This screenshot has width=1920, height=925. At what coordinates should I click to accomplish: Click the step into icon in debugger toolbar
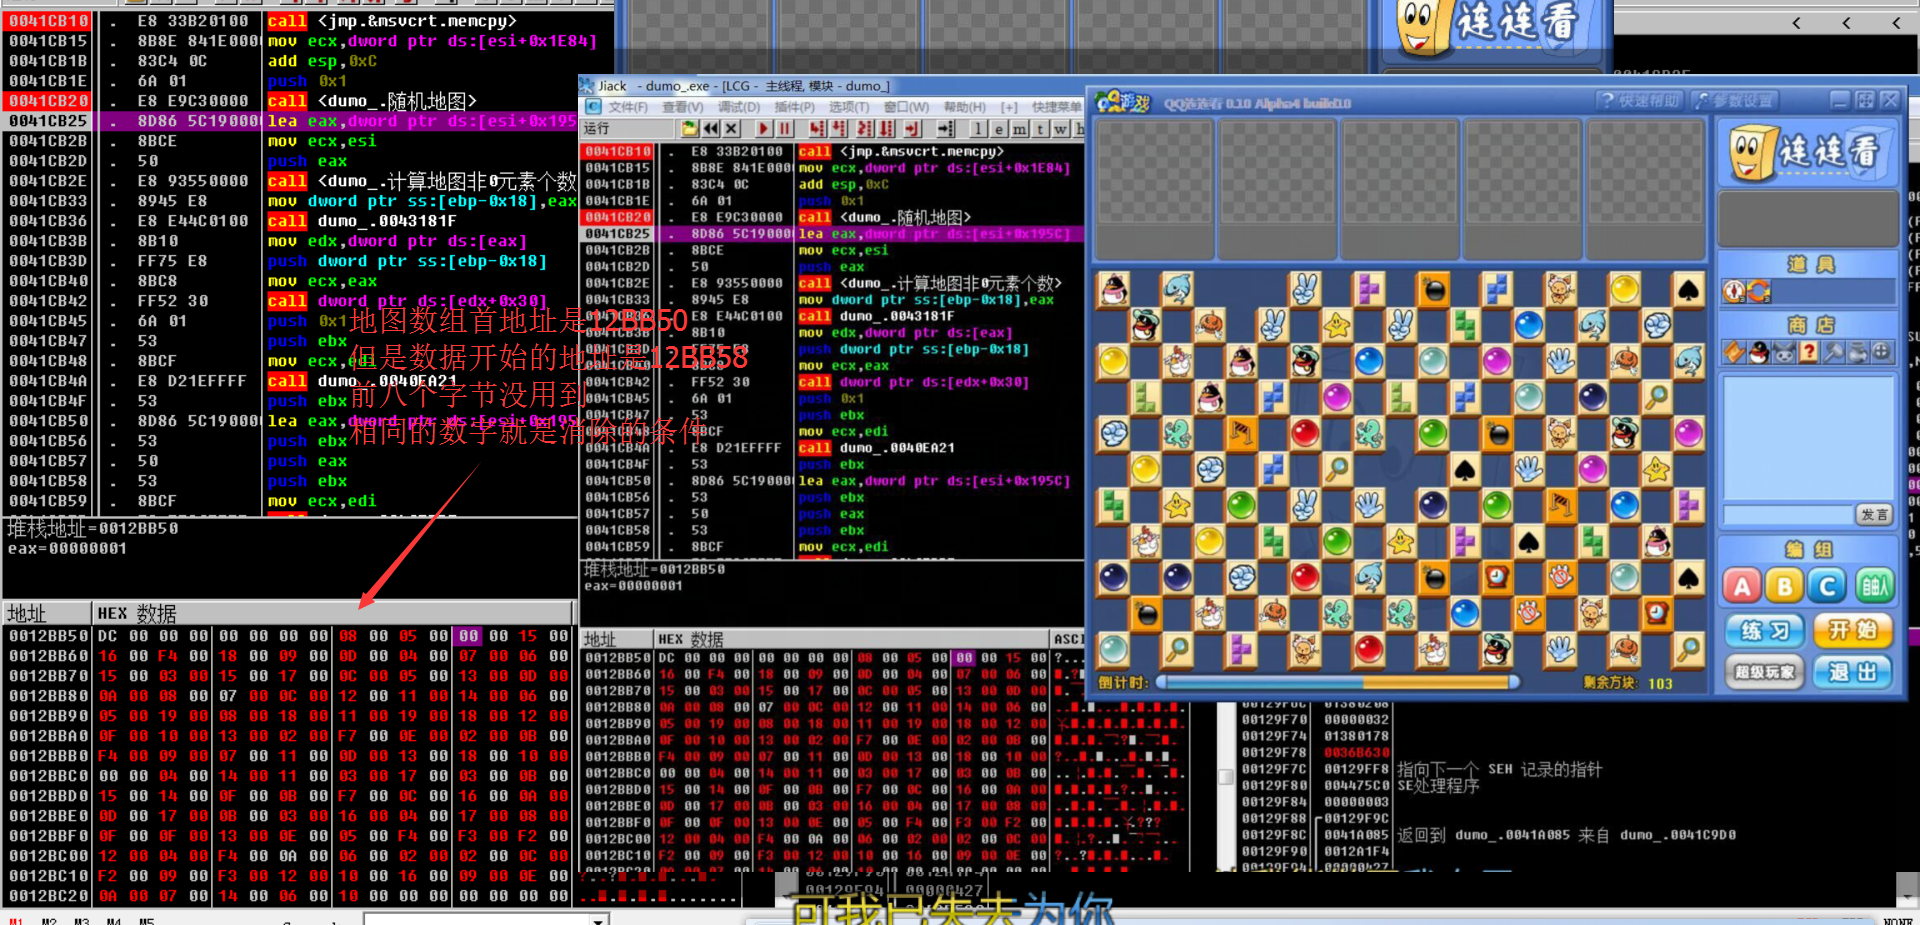[818, 129]
